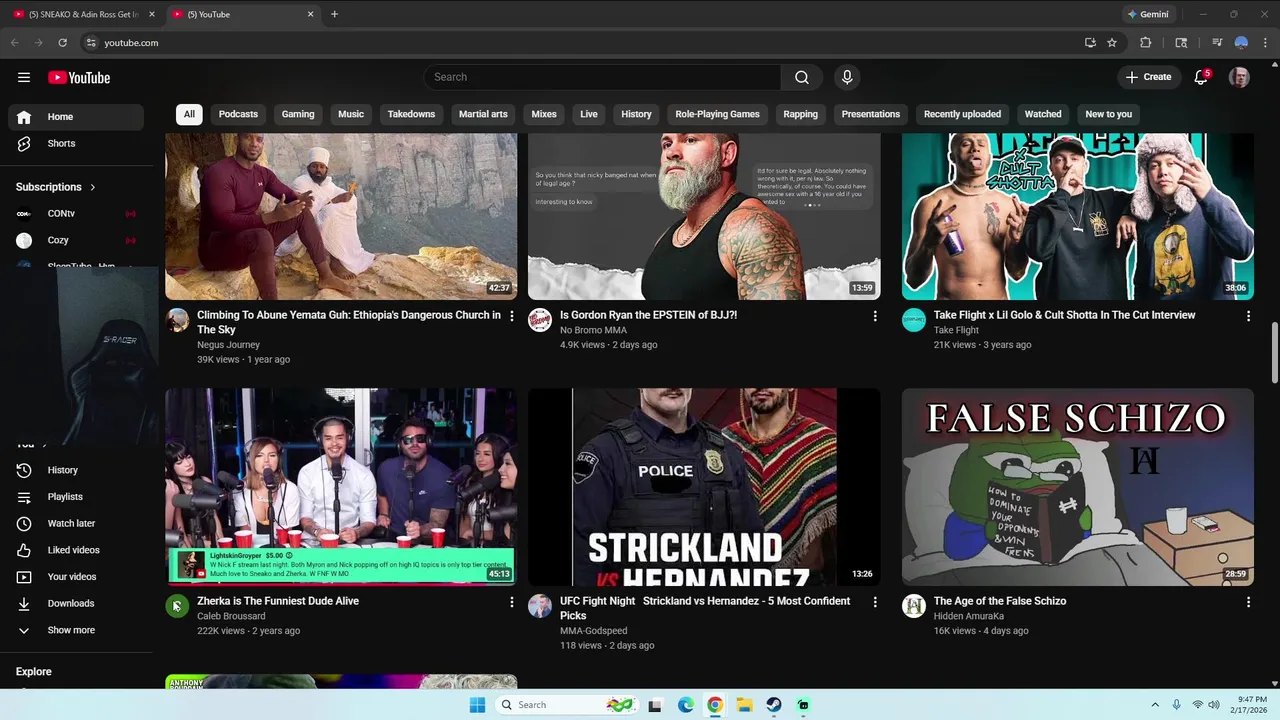Select the Presentations filter chip
This screenshot has width=1280, height=720.
point(871,114)
